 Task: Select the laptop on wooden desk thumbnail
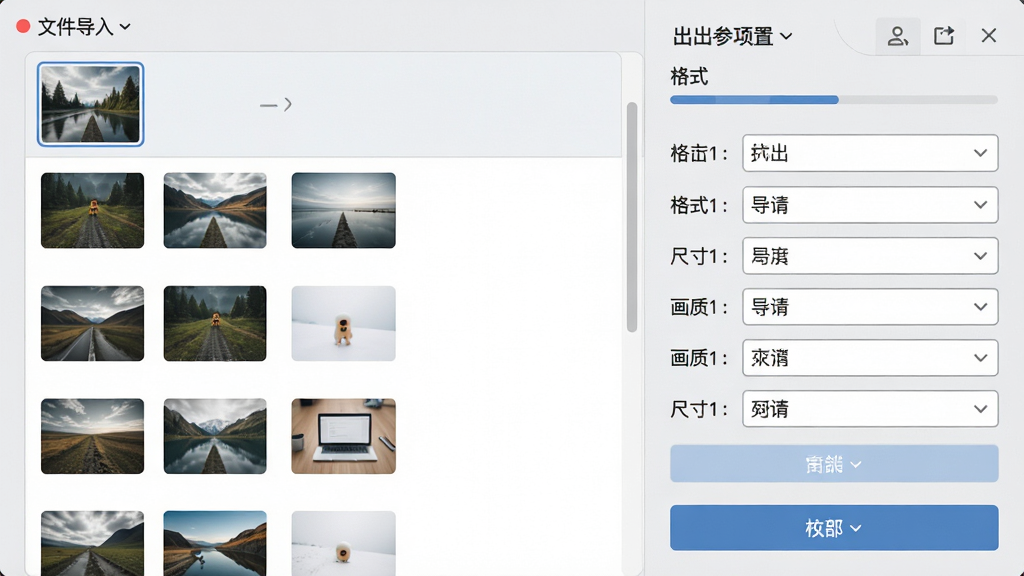[x=344, y=436]
